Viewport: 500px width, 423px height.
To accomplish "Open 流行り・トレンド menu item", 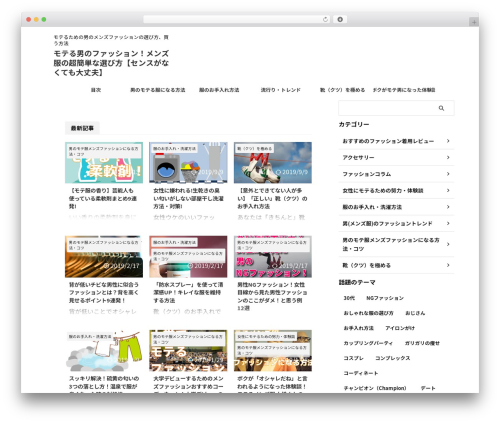I will click(281, 90).
